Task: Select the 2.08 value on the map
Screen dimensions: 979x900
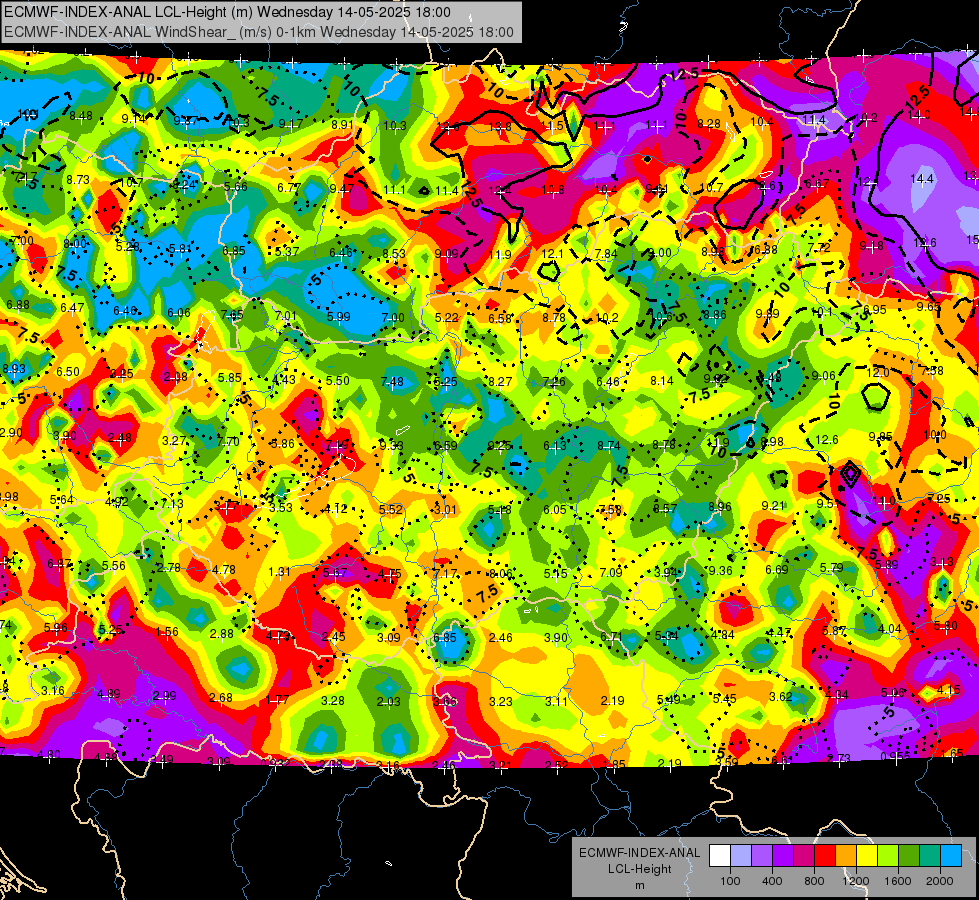Action: pyautogui.click(x=175, y=377)
